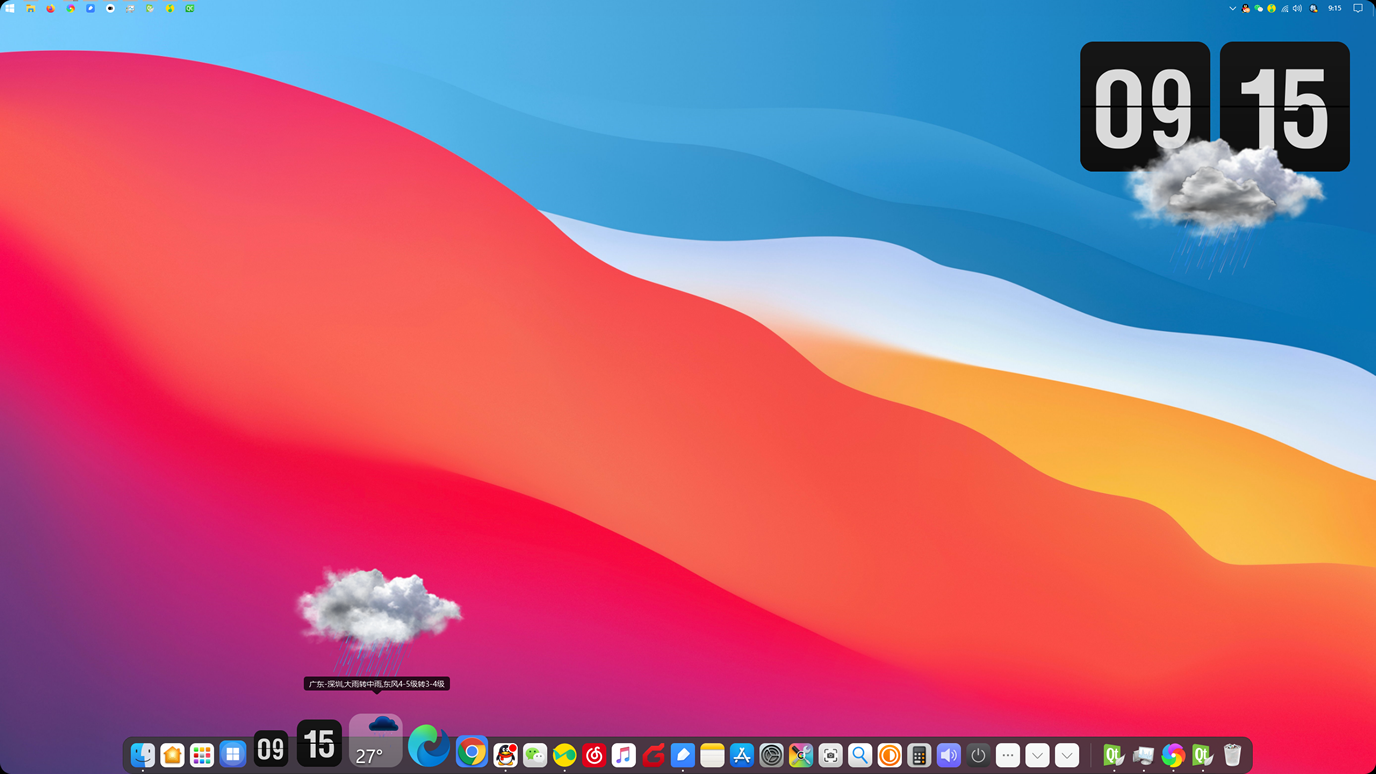Open Finder from the dock
Viewport: 1376px width, 774px height.
tap(143, 755)
